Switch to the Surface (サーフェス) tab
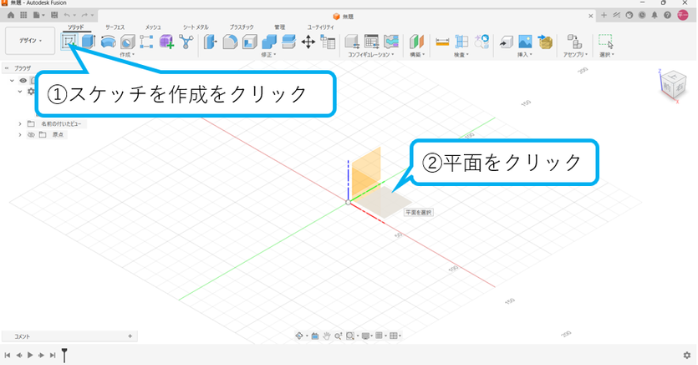This screenshot has width=698, height=365. [115, 27]
